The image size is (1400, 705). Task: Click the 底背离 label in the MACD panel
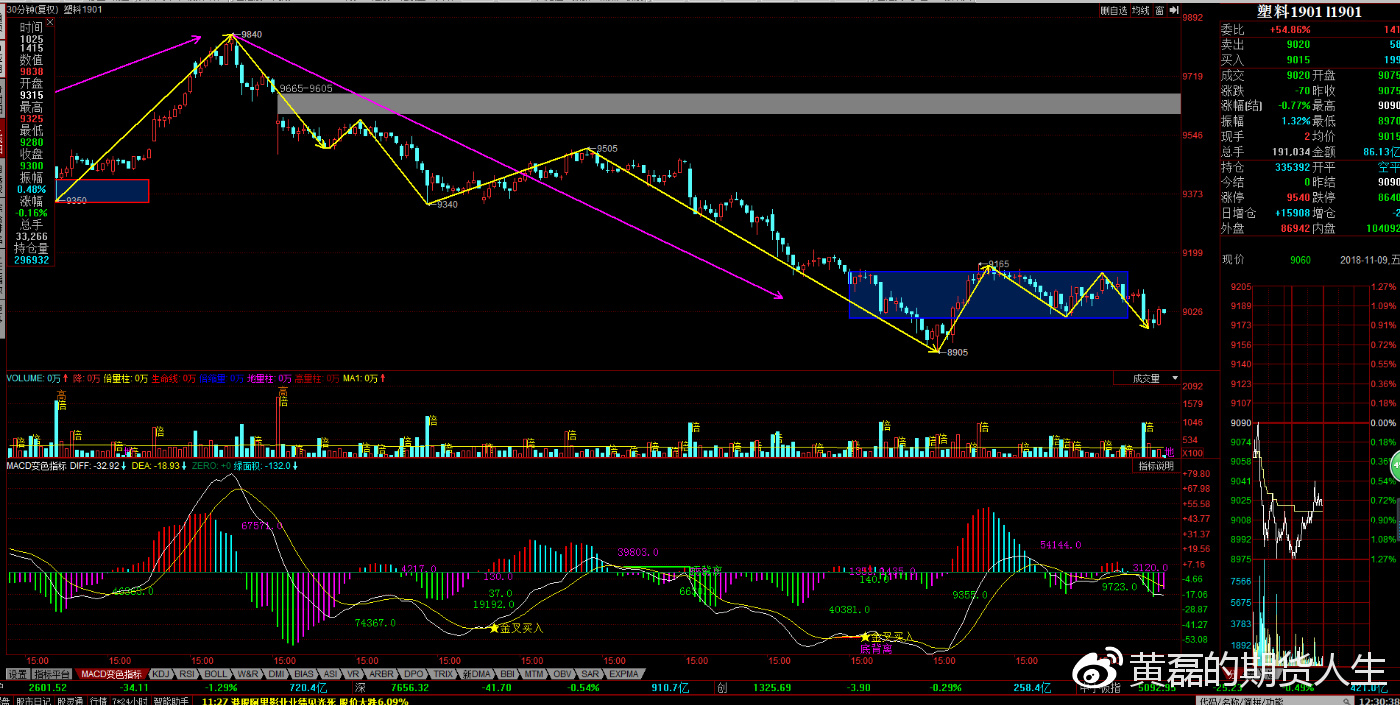(876, 649)
